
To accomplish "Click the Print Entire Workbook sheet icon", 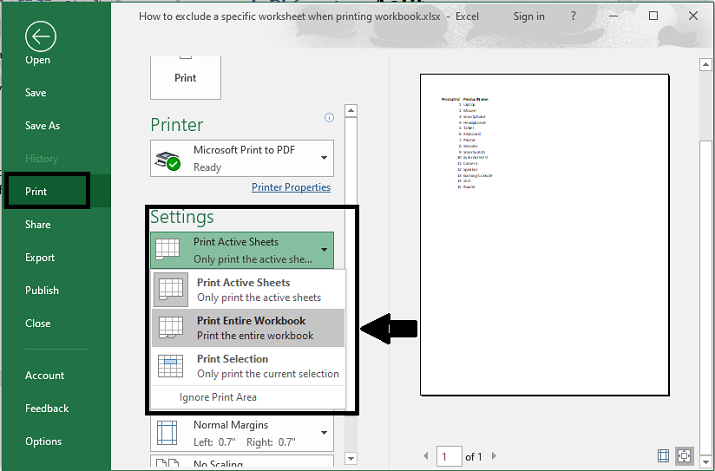I will 171,327.
